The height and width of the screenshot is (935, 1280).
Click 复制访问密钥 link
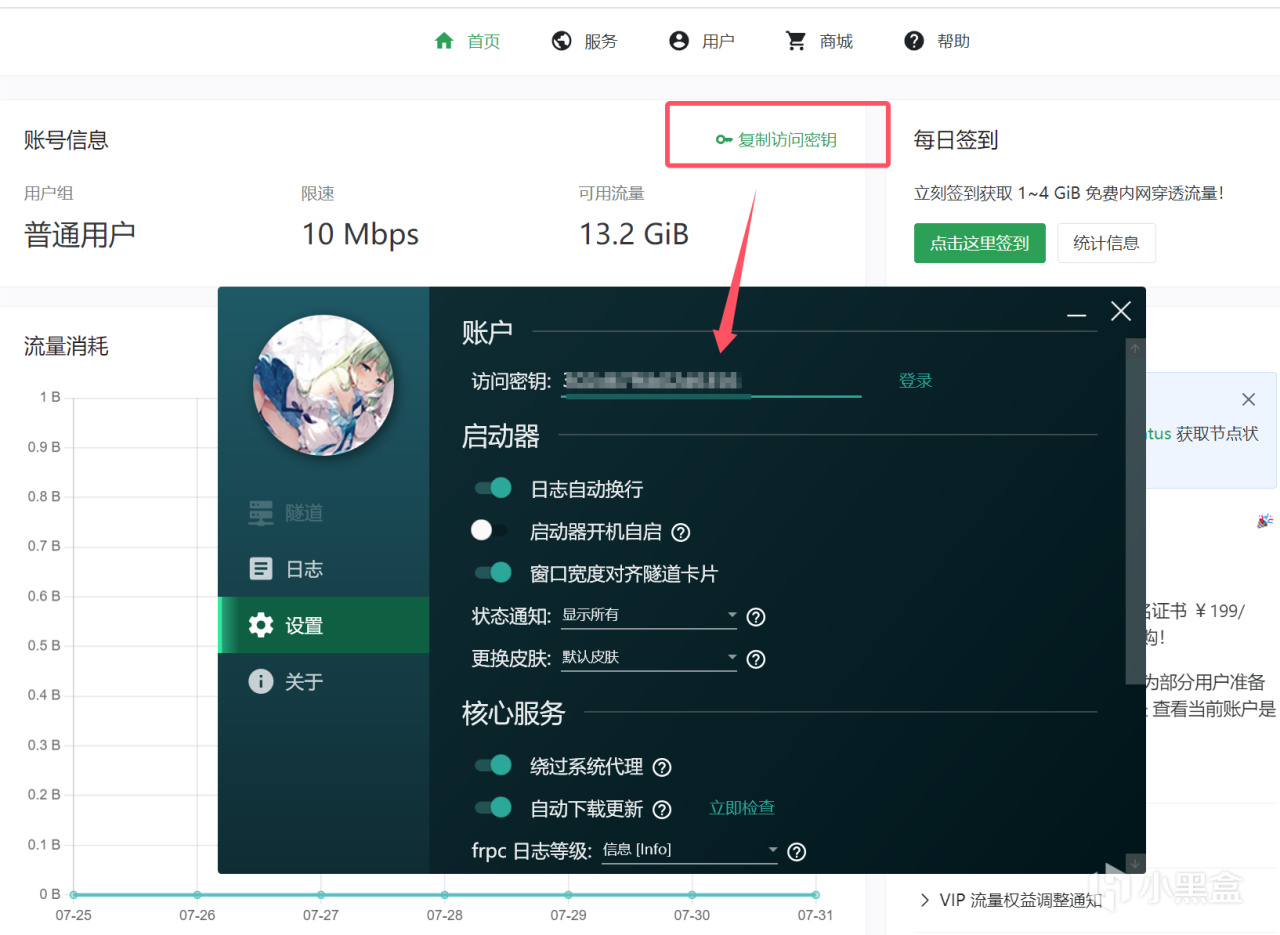(777, 140)
